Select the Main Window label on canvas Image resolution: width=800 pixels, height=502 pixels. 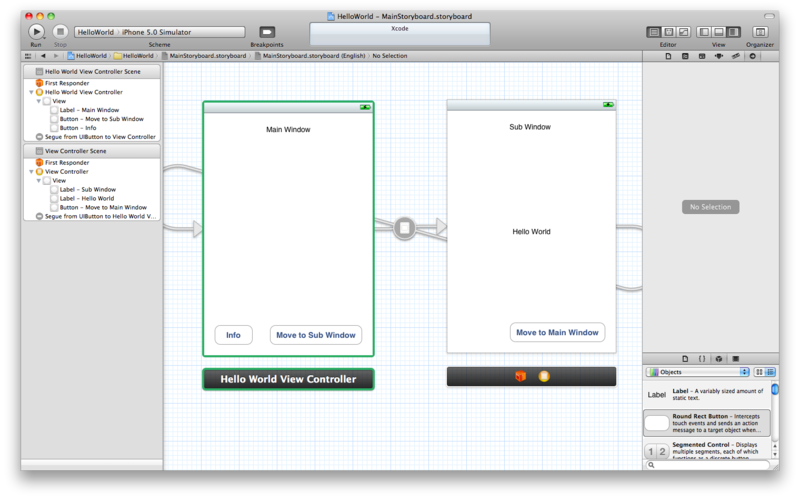(288, 130)
